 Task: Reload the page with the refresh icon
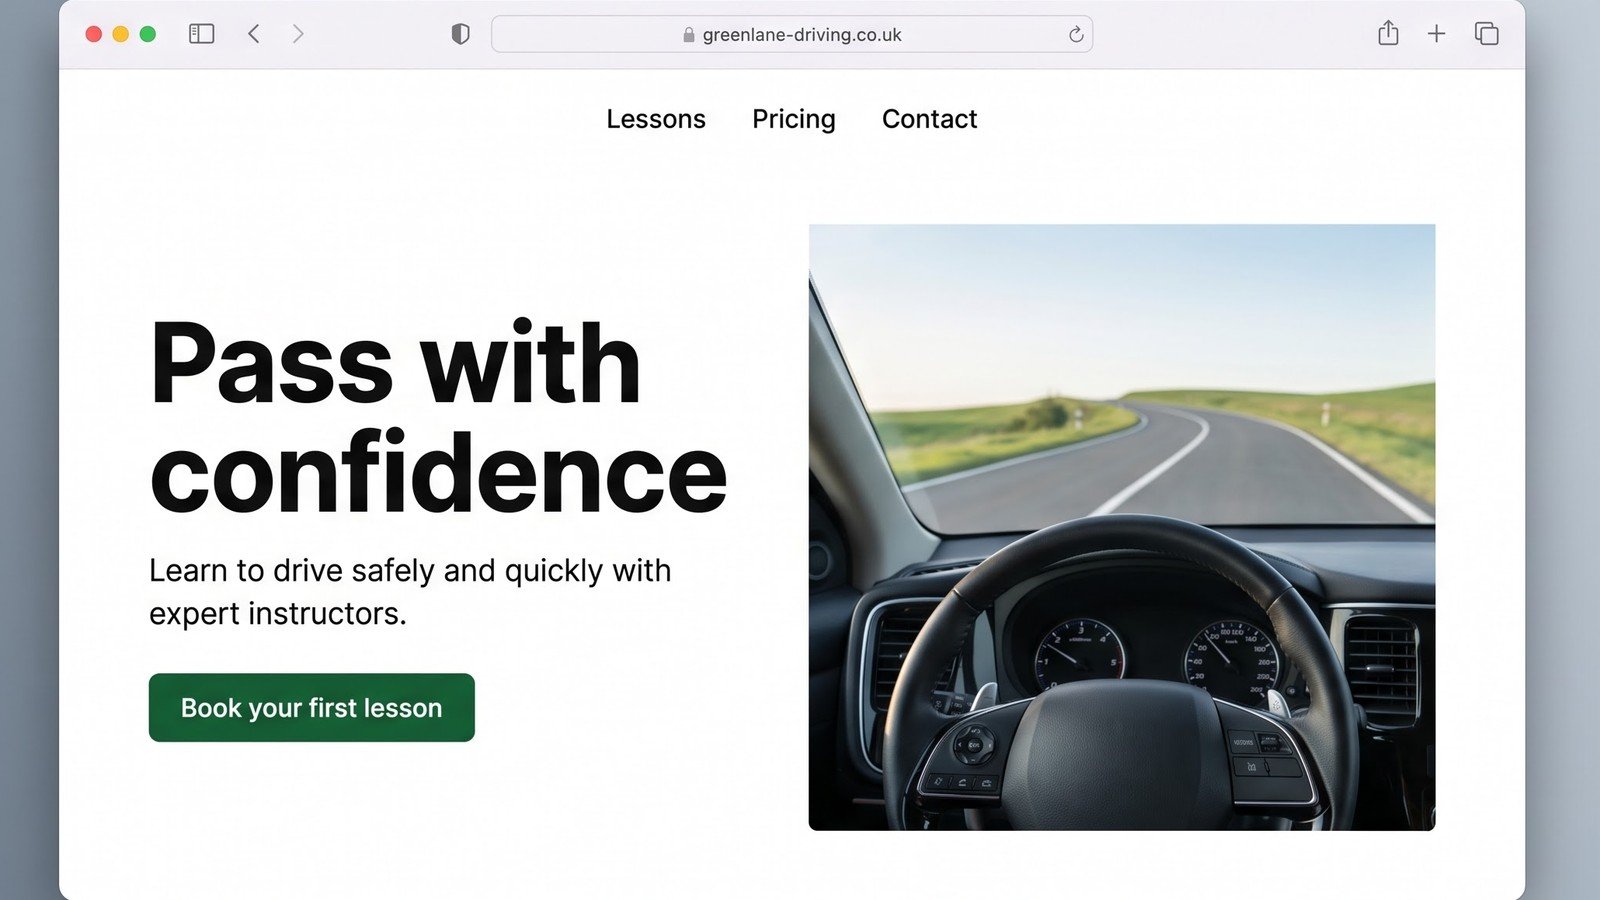[1076, 34]
